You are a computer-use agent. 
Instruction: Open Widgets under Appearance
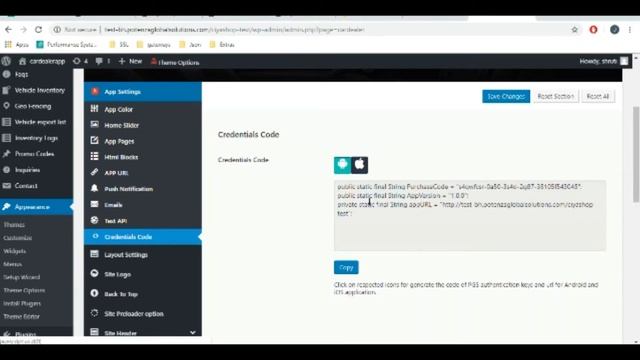pyautogui.click(x=15, y=251)
